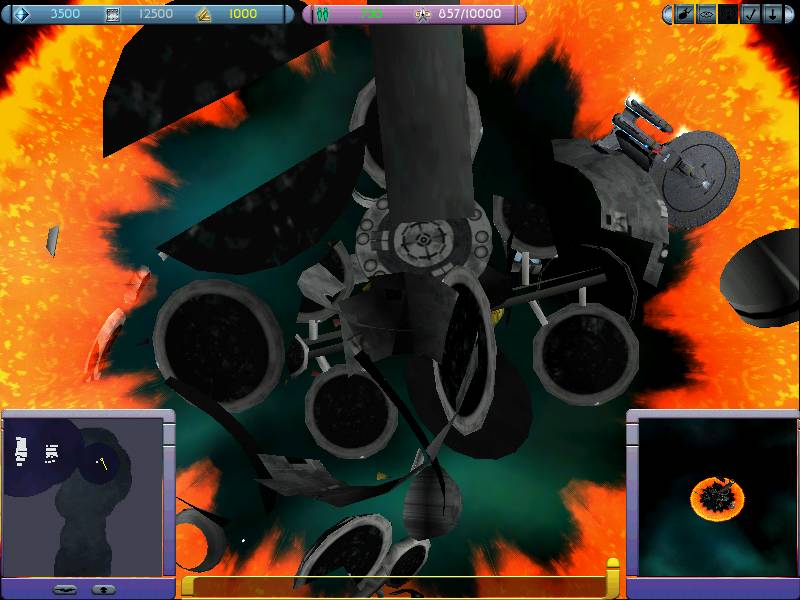800x600 pixels.
Task: Click the orange explosion in cinematic window
Action: pyautogui.click(x=716, y=494)
